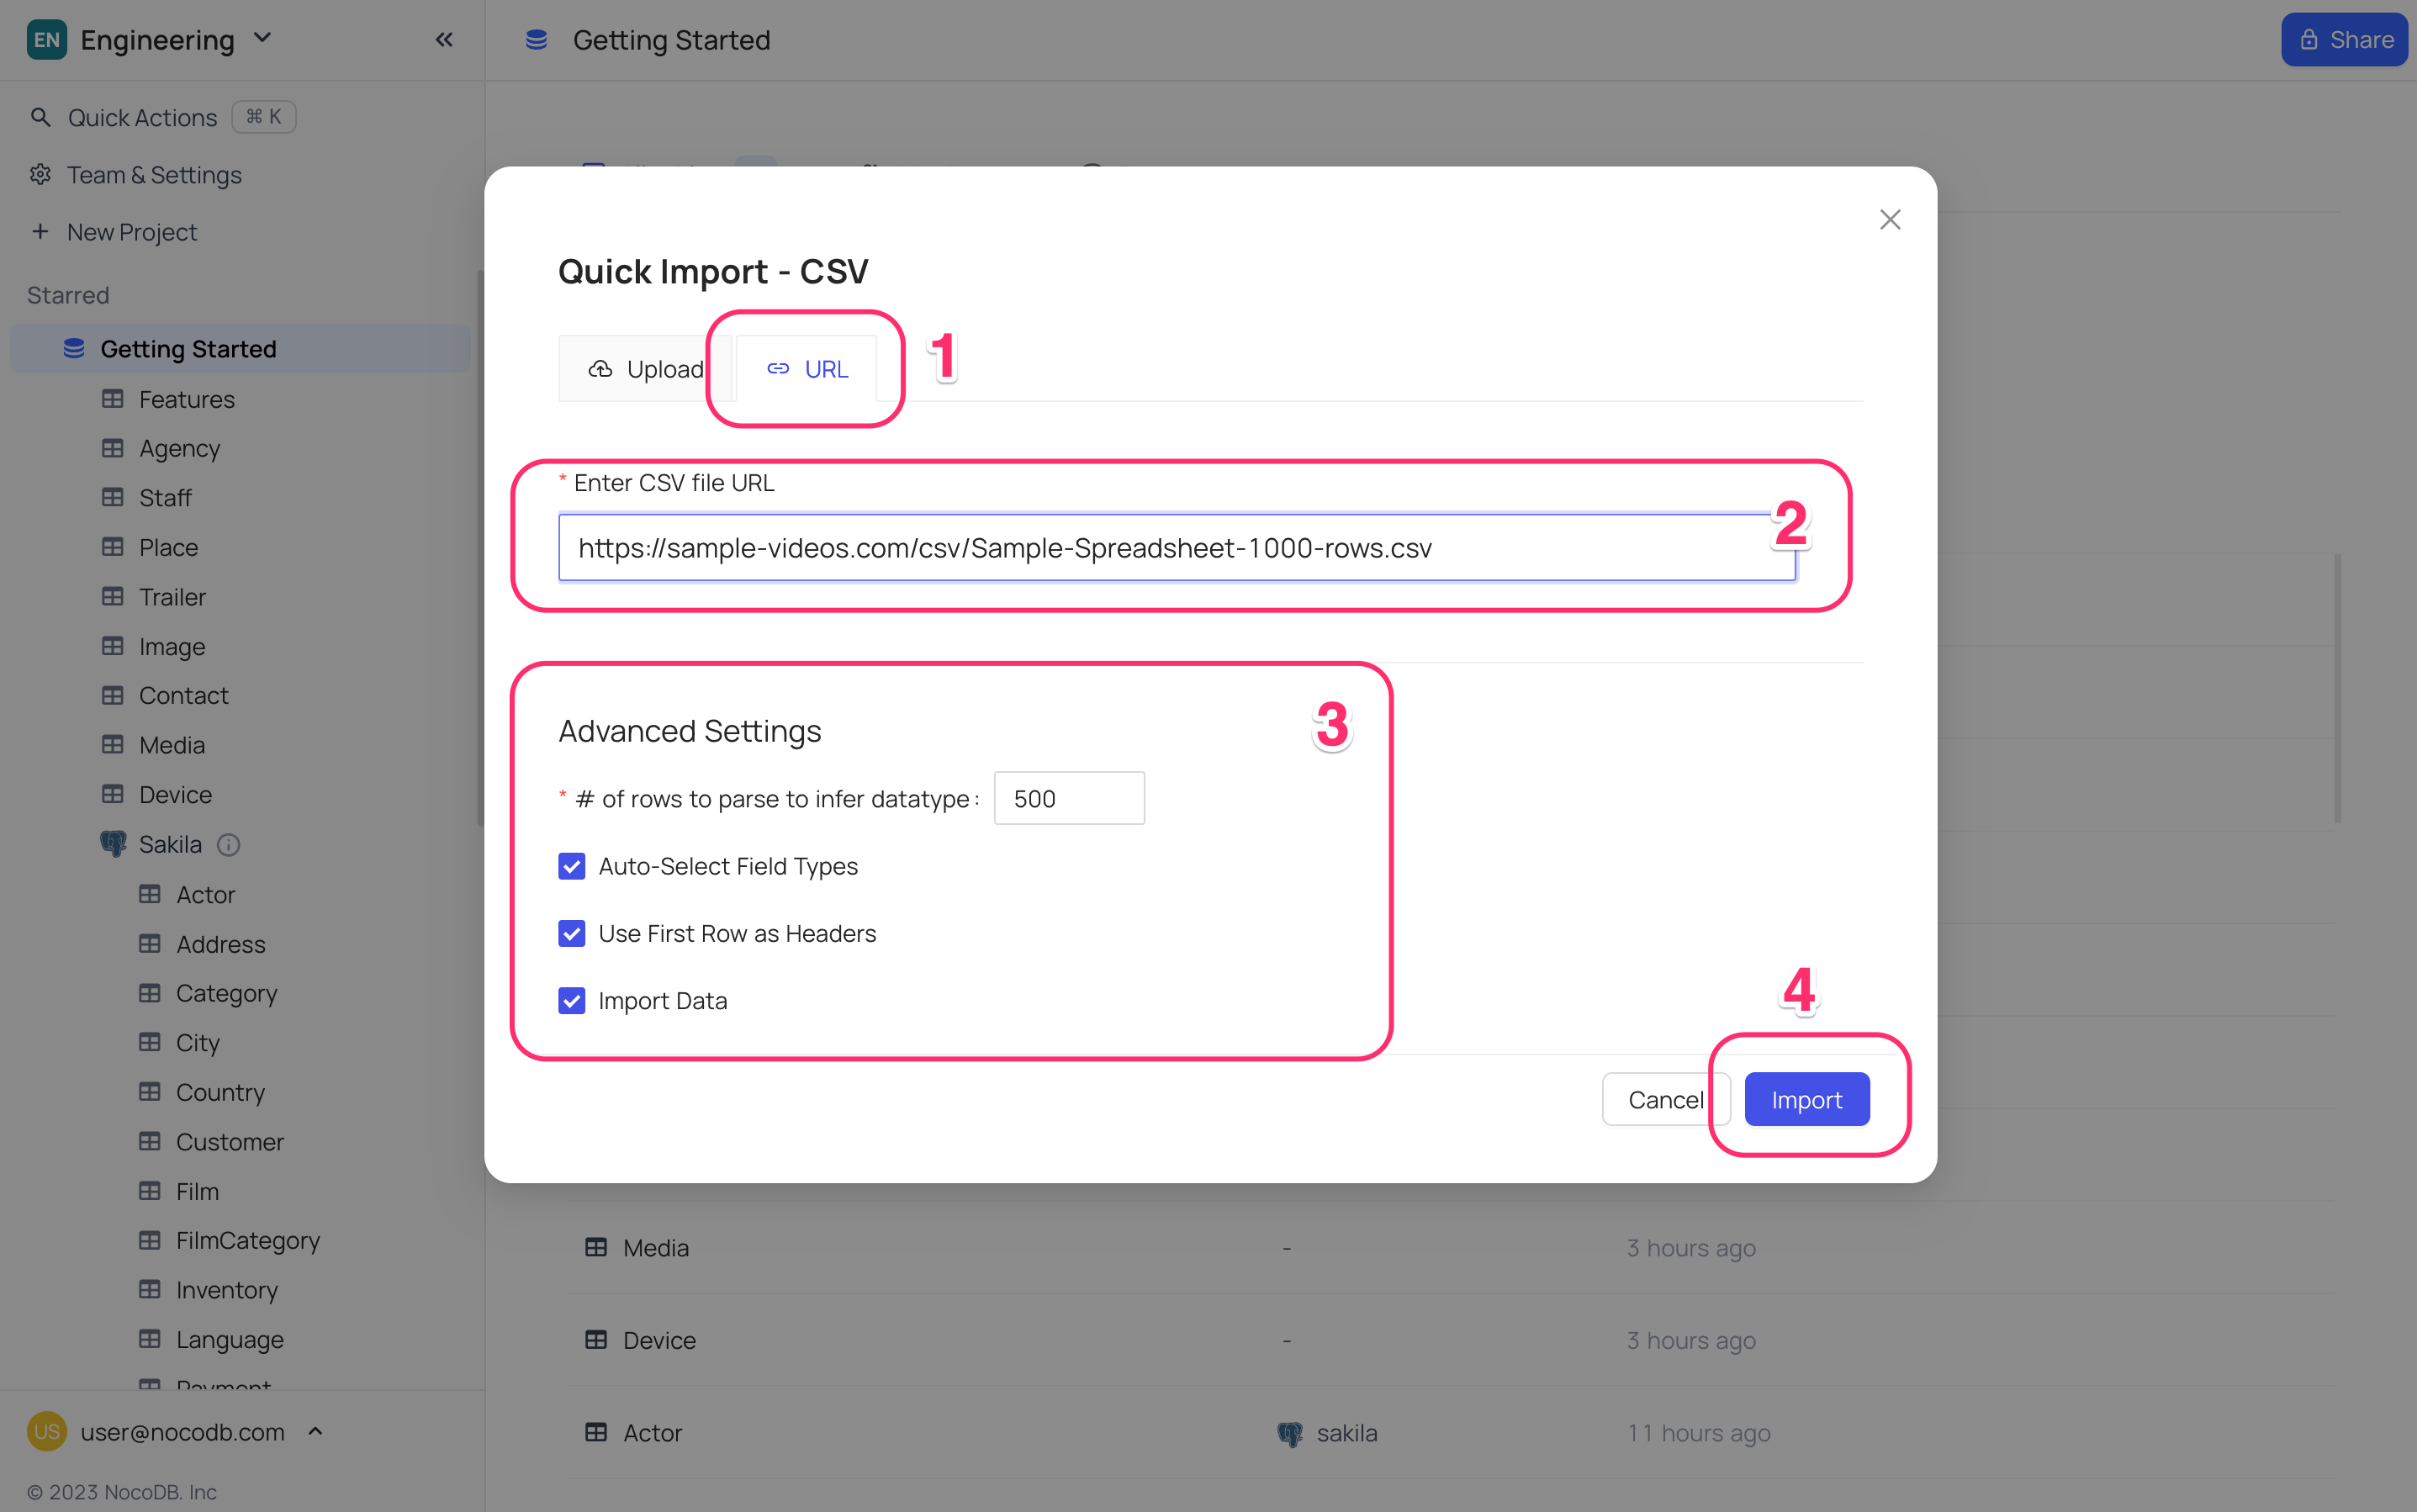Click the Sakila PostgreSQL elephant icon
Screen dimensions: 2417x1512
click(x=113, y=843)
